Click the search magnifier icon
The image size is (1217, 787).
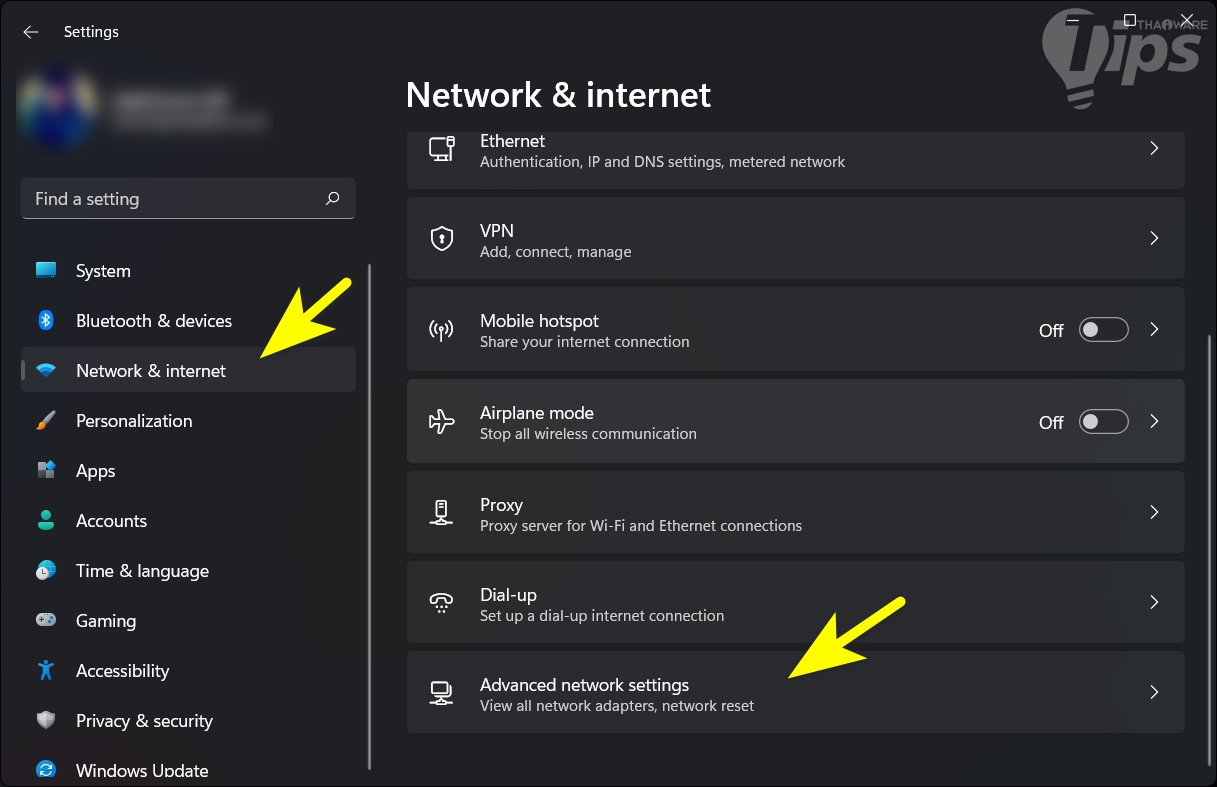[x=333, y=199]
